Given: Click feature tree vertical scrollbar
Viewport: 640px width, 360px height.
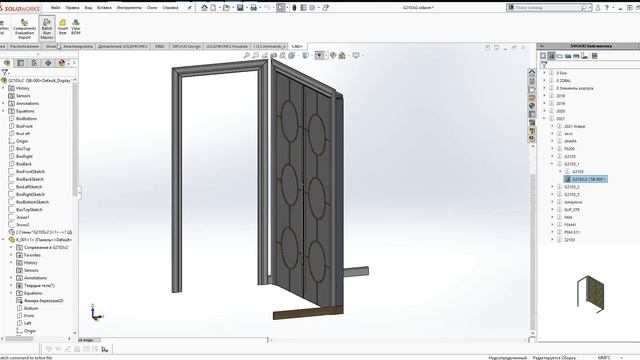Looking at the screenshot, I should pos(75,139).
